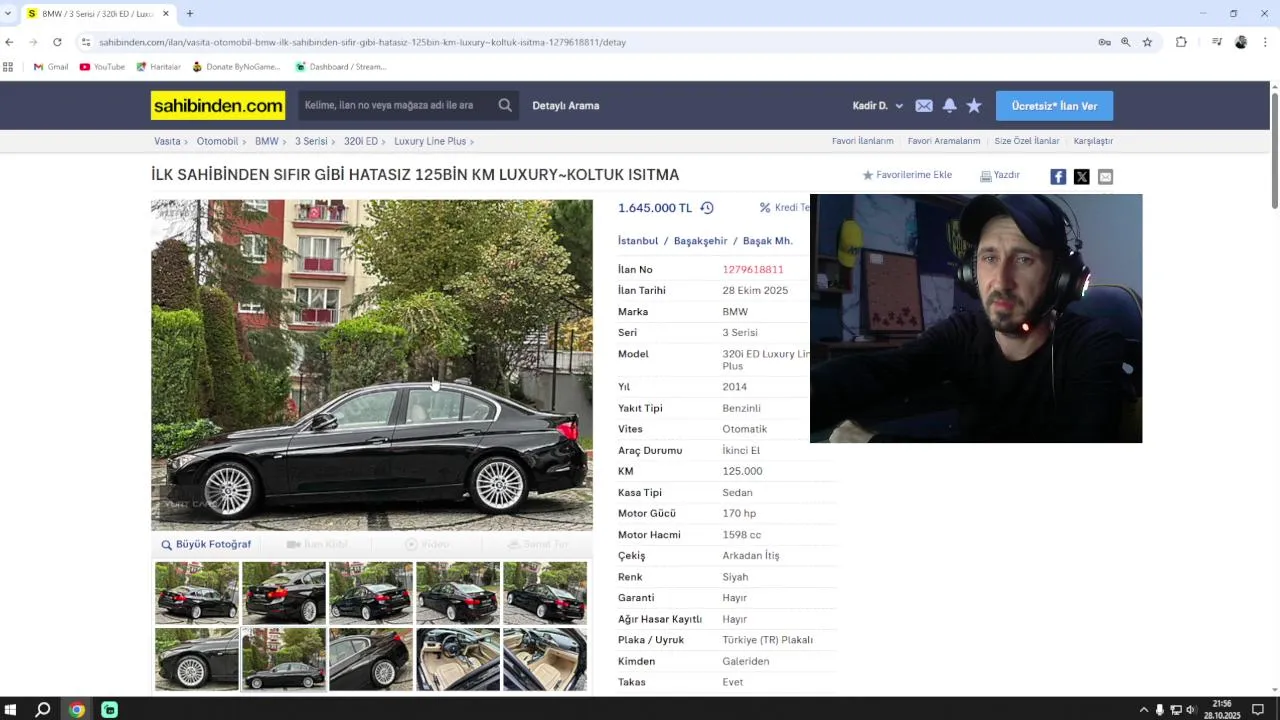Click Favorilerime Ekle
Image resolution: width=1280 pixels, height=720 pixels.
[907, 175]
